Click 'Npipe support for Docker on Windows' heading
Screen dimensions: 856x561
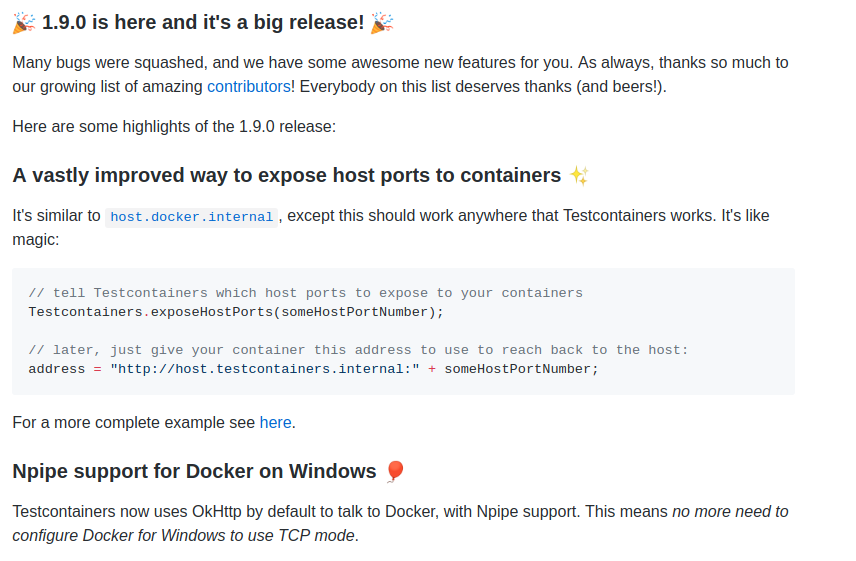click(x=194, y=471)
